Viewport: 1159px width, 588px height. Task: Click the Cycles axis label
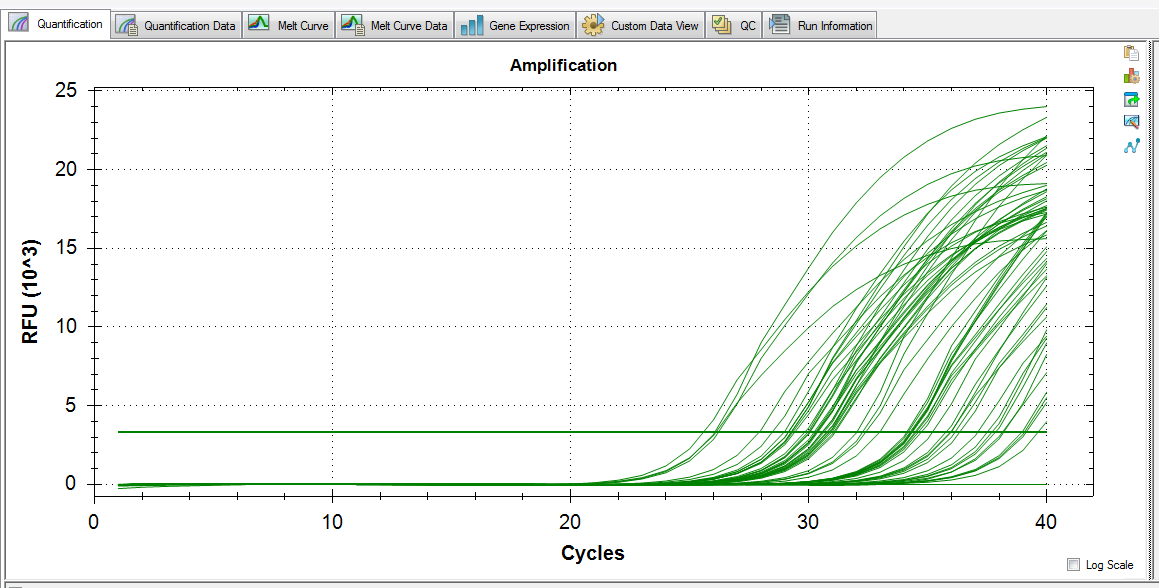[x=593, y=552]
